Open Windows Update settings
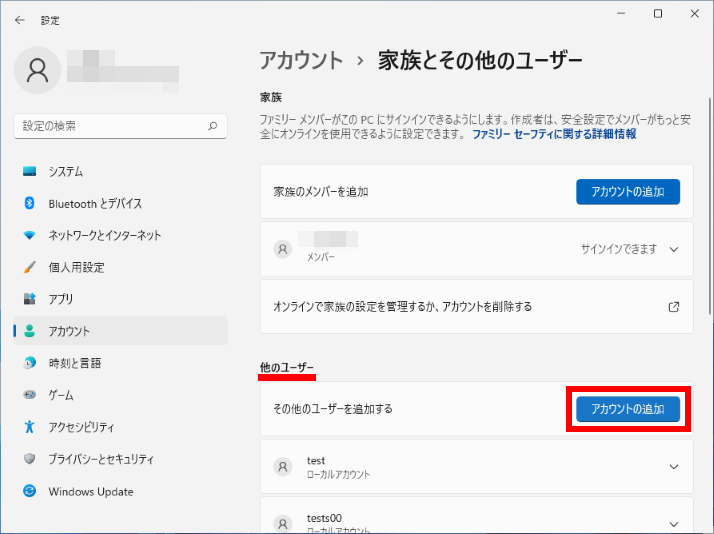714x534 pixels. pos(121,491)
